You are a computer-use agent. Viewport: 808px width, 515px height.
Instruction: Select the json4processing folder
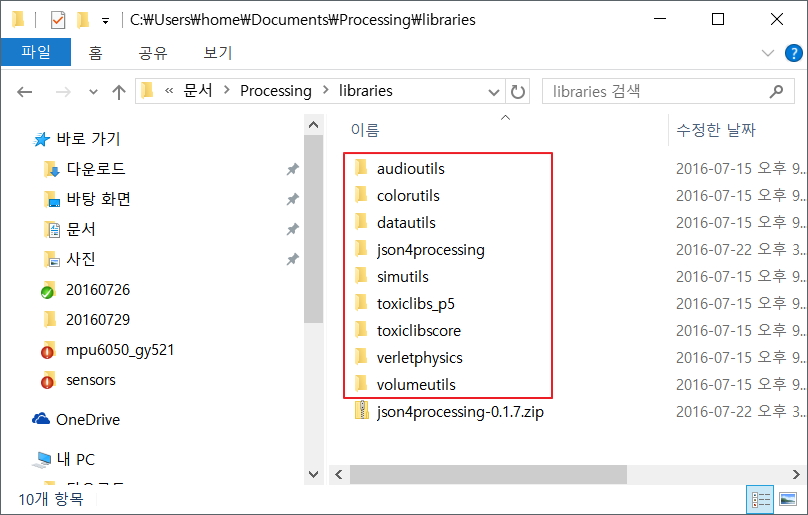(431, 250)
